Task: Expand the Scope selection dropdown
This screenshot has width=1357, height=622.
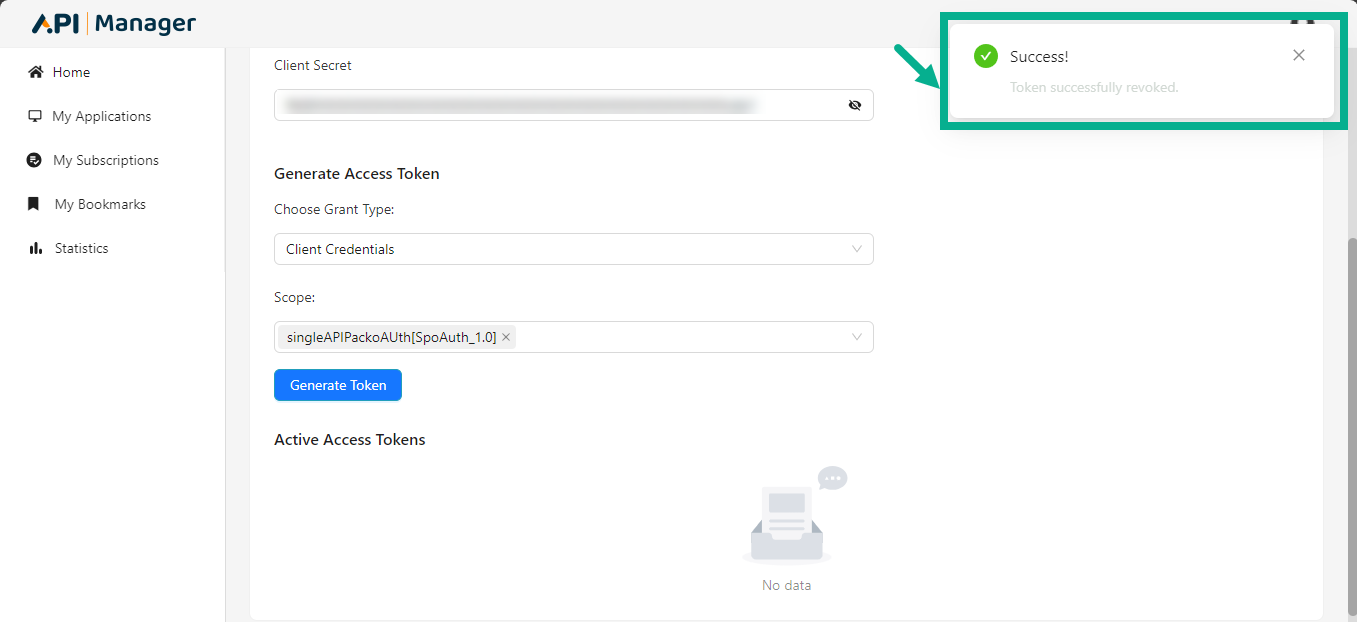Action: [856, 337]
